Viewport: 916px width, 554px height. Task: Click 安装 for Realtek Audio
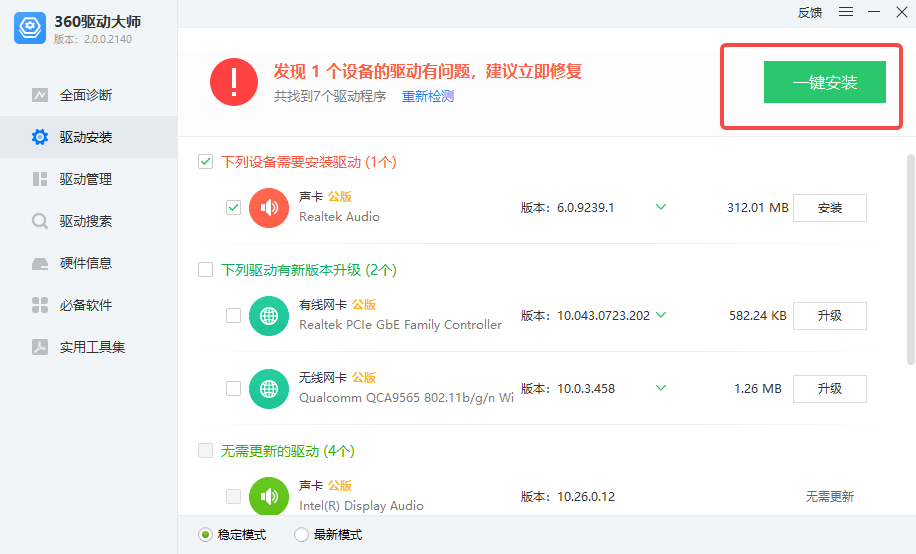830,208
